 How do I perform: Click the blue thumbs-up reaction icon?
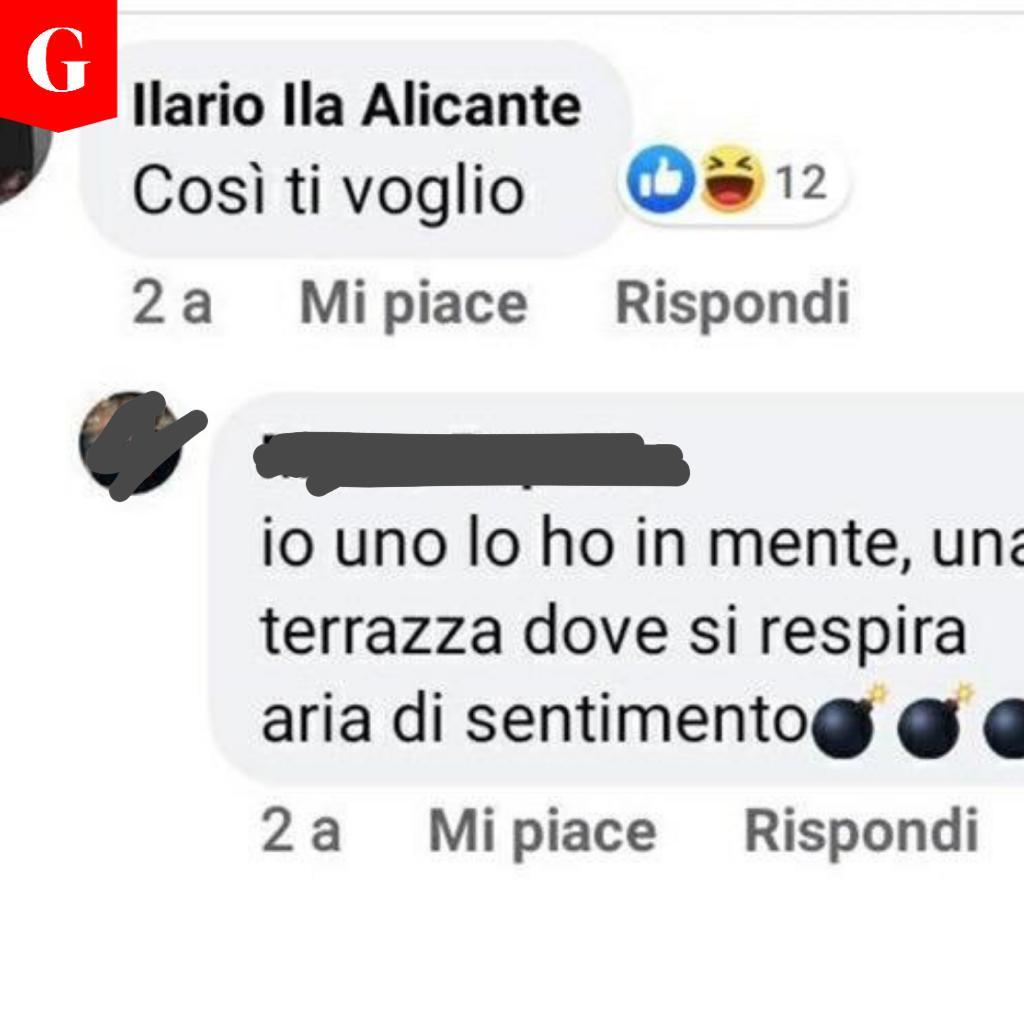click(x=661, y=180)
